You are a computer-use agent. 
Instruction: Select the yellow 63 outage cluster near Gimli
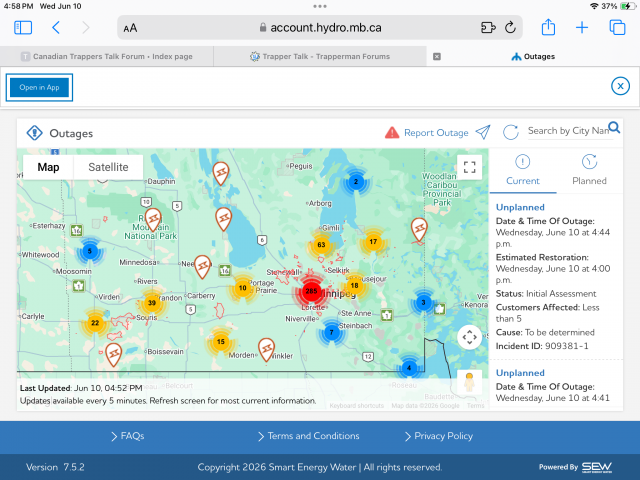tap(321, 245)
